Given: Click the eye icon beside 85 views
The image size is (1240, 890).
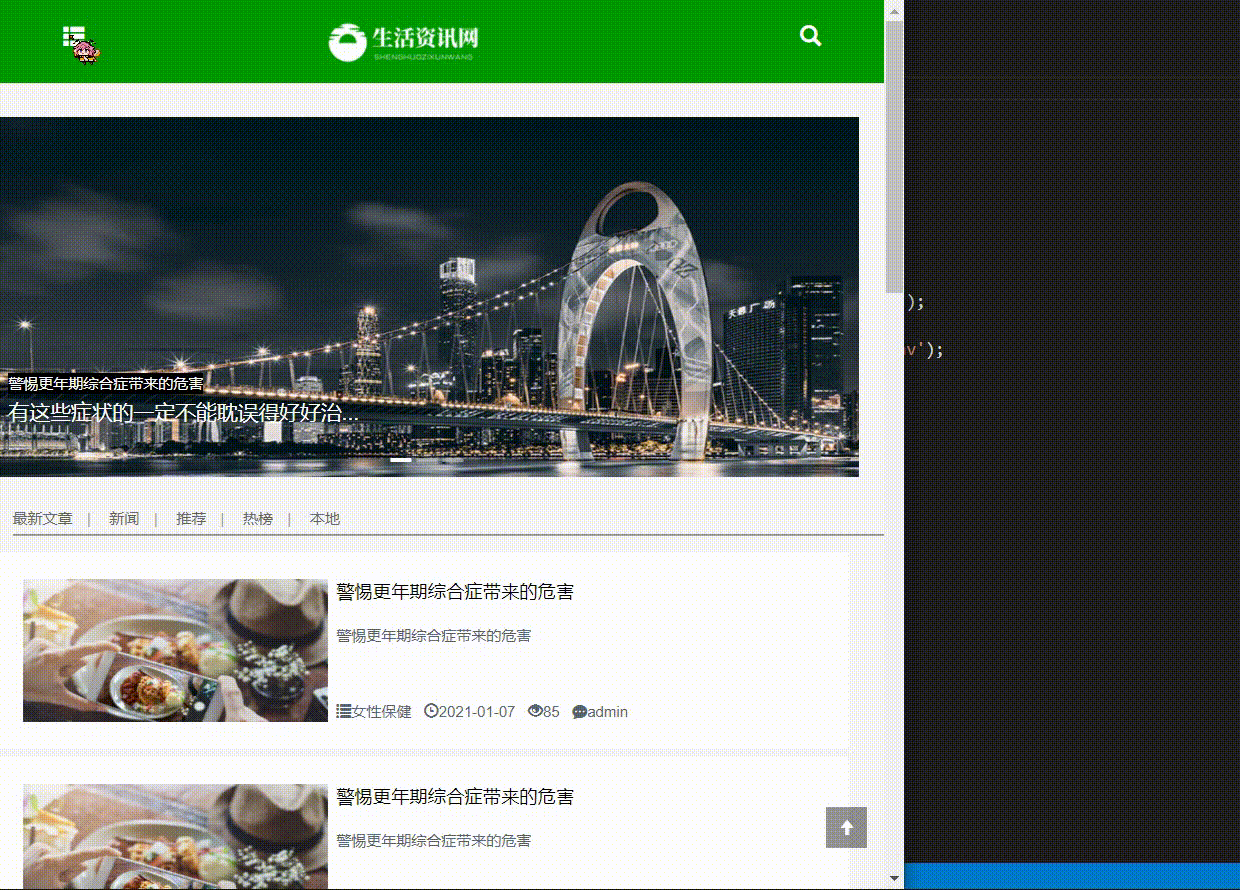Looking at the screenshot, I should tap(535, 711).
